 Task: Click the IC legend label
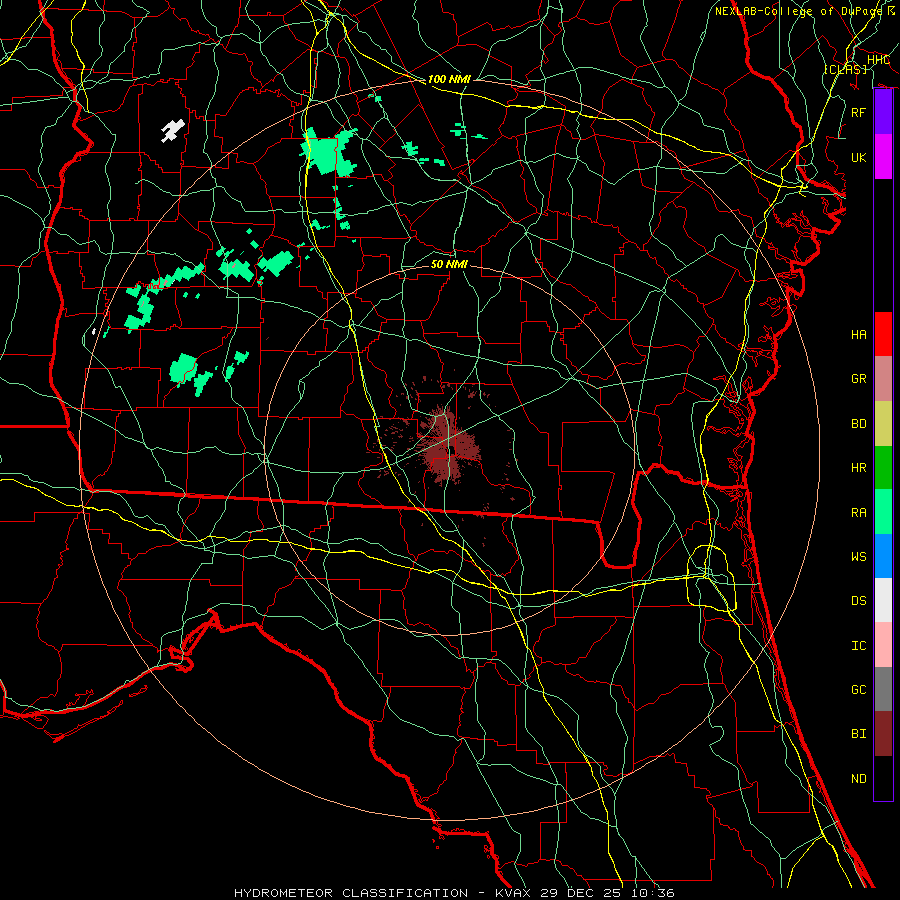pyautogui.click(x=858, y=646)
